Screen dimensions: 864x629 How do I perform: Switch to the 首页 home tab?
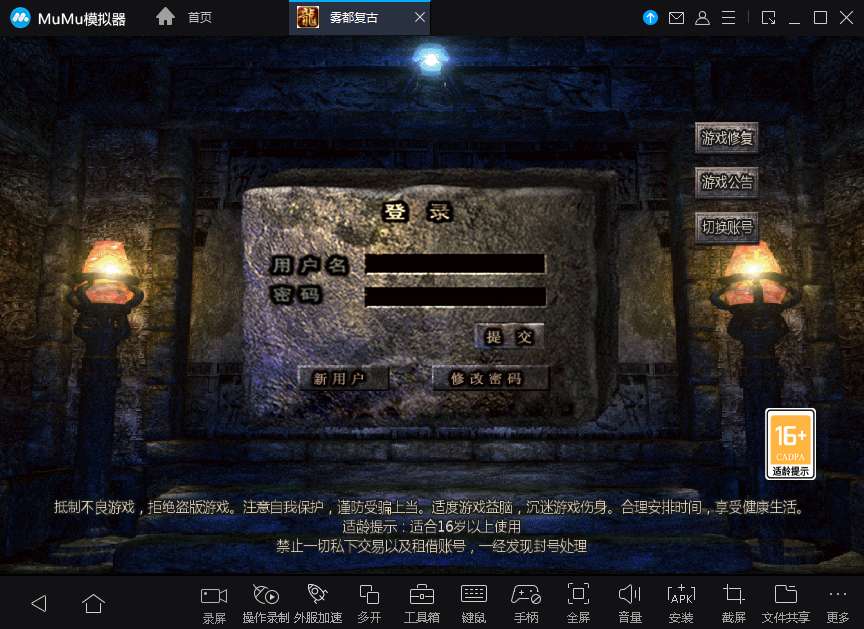[x=183, y=16]
